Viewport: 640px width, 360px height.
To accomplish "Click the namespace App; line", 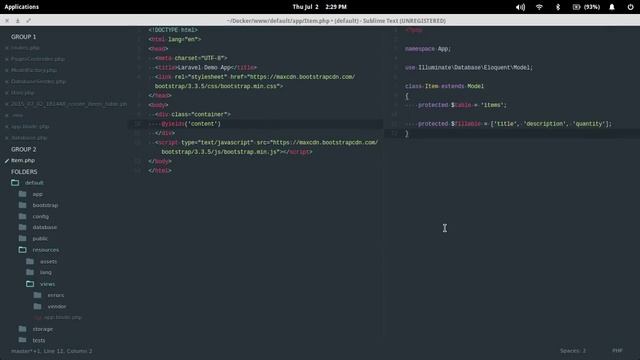I will coord(428,49).
